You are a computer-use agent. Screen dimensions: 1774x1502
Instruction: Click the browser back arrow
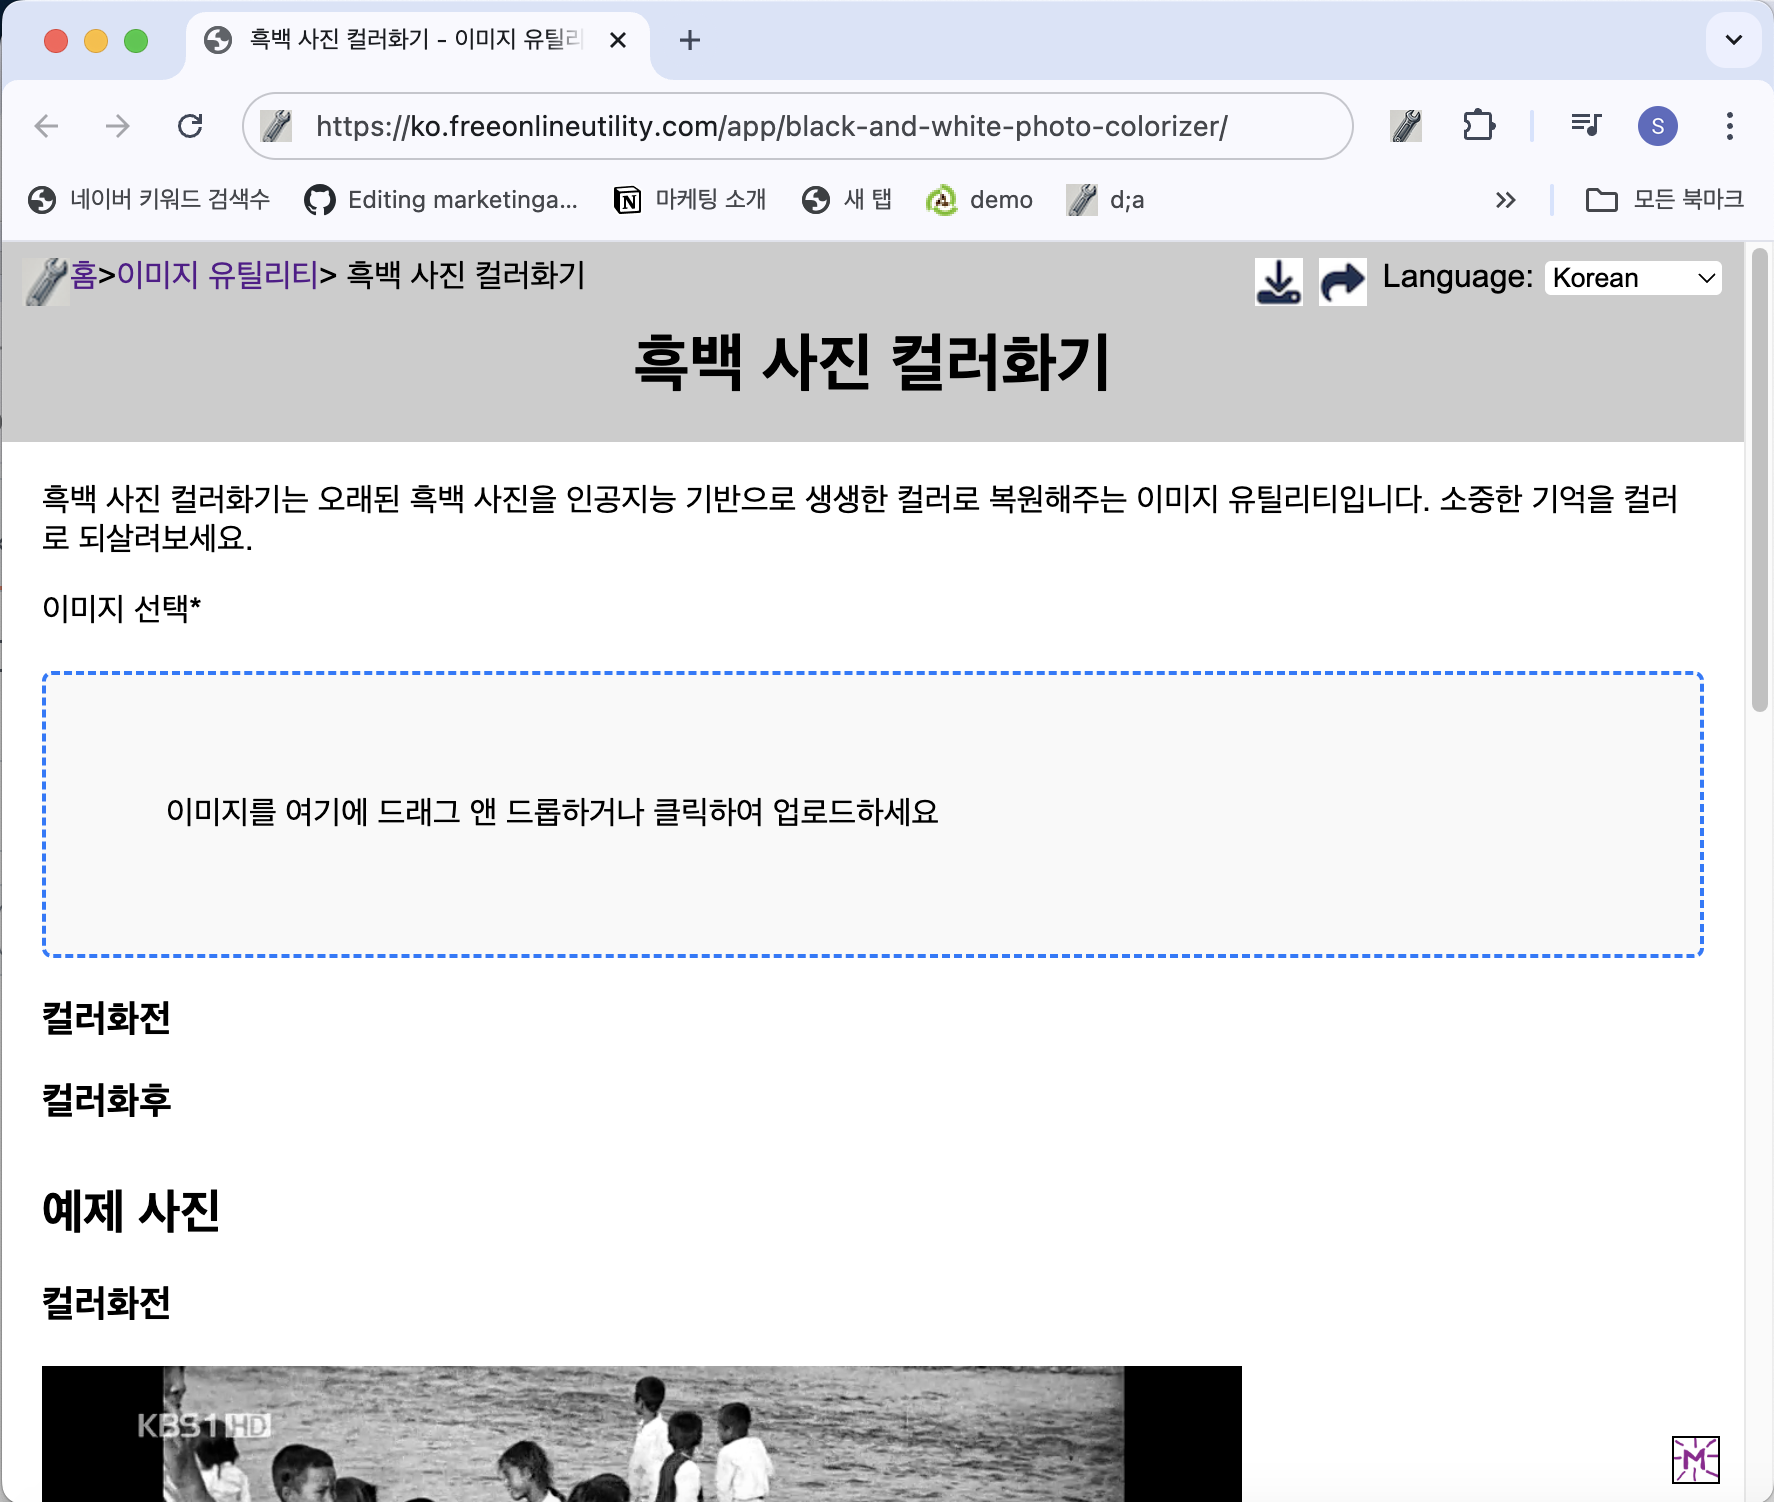[x=47, y=126]
